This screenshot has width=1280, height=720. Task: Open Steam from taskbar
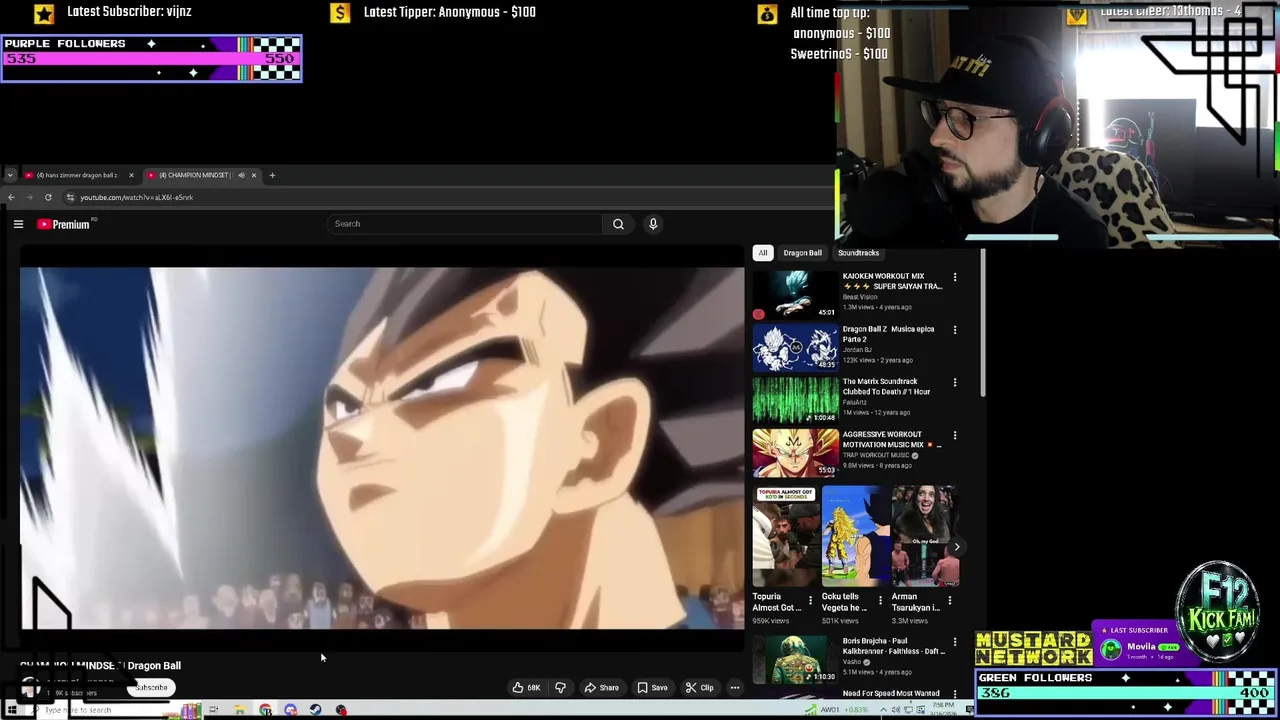tap(315, 710)
